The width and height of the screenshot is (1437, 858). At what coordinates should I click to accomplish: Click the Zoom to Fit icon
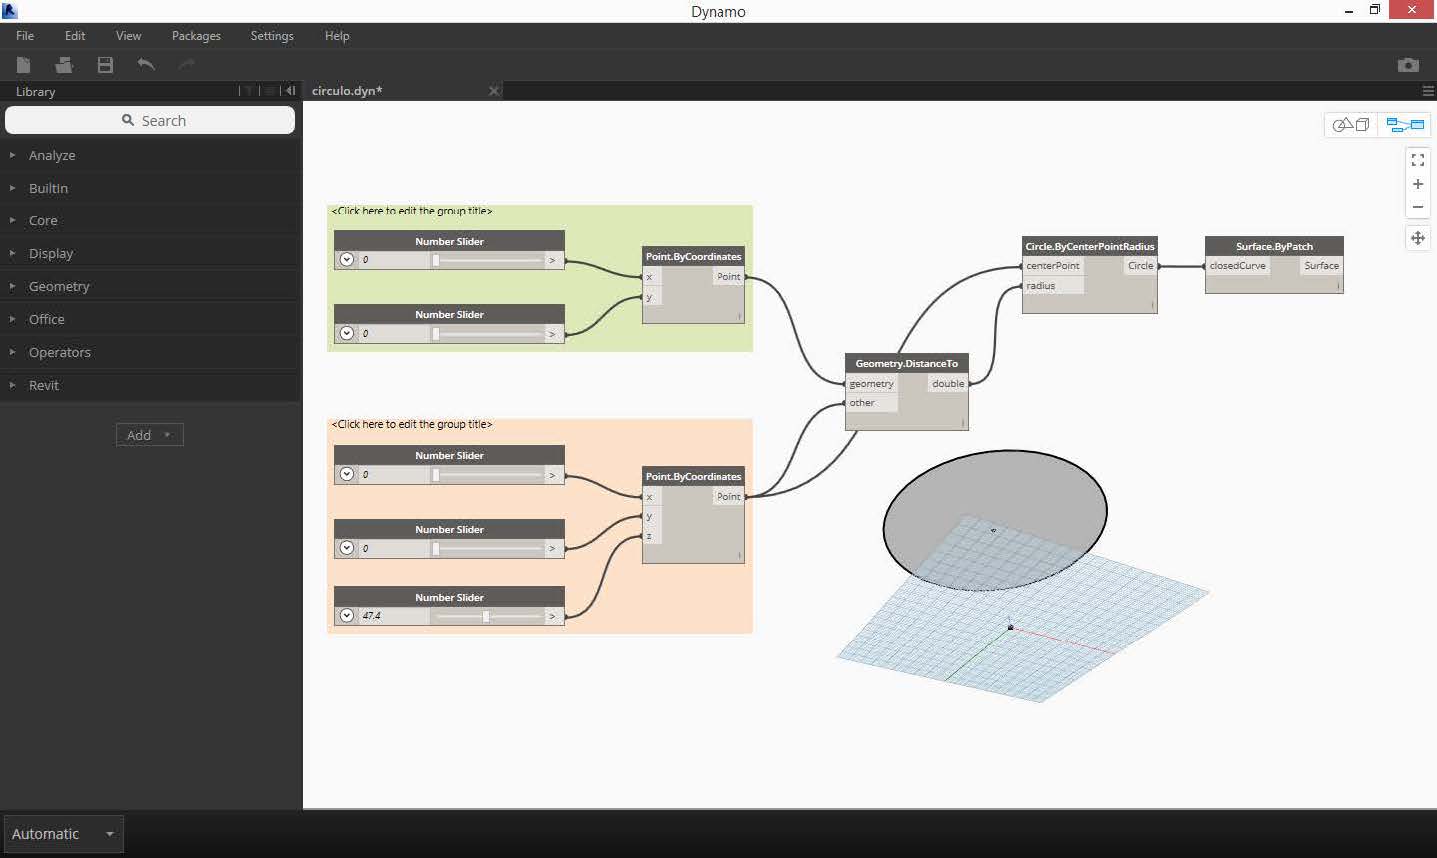point(1417,160)
